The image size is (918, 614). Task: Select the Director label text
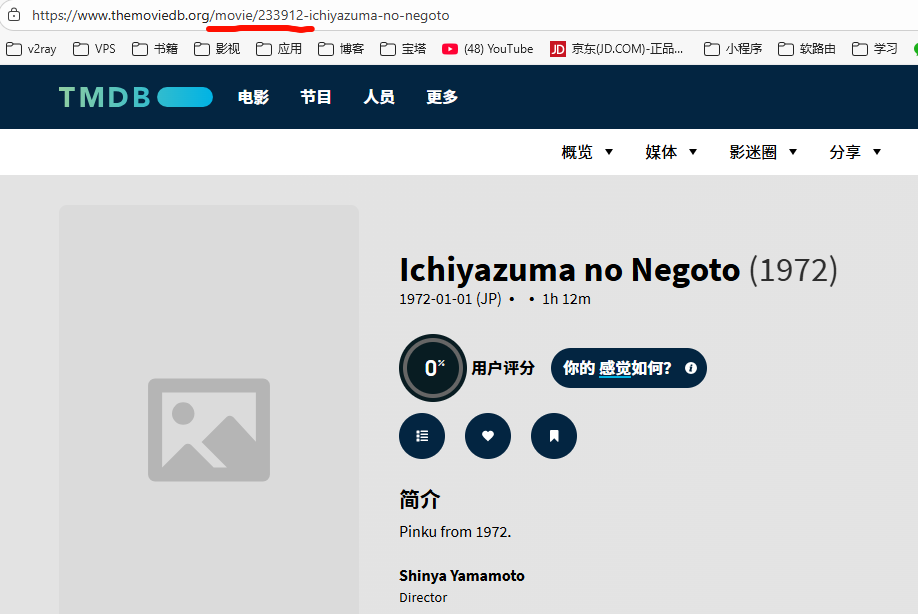(423, 598)
